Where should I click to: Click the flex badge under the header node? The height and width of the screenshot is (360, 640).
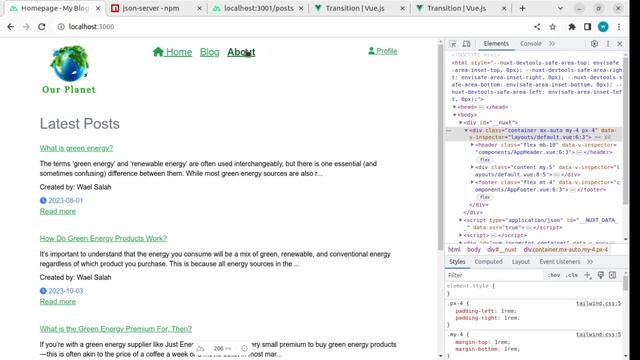point(485,160)
